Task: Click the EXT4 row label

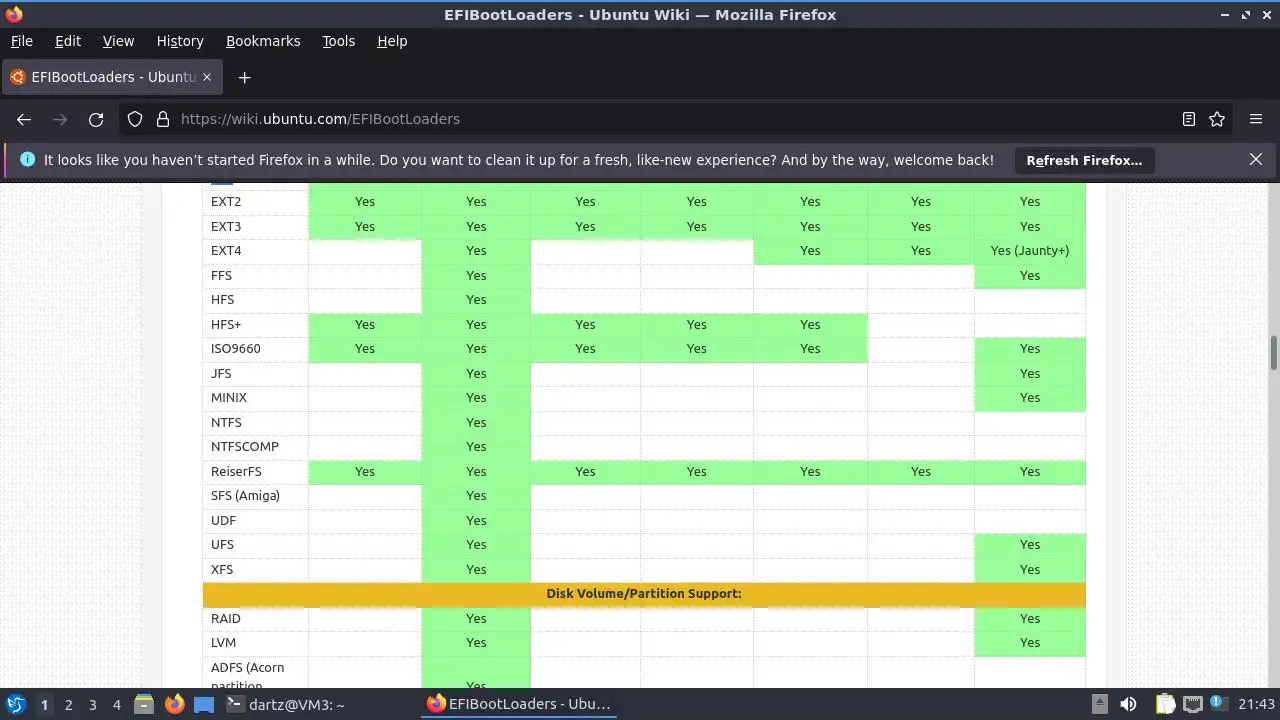Action: click(x=226, y=251)
